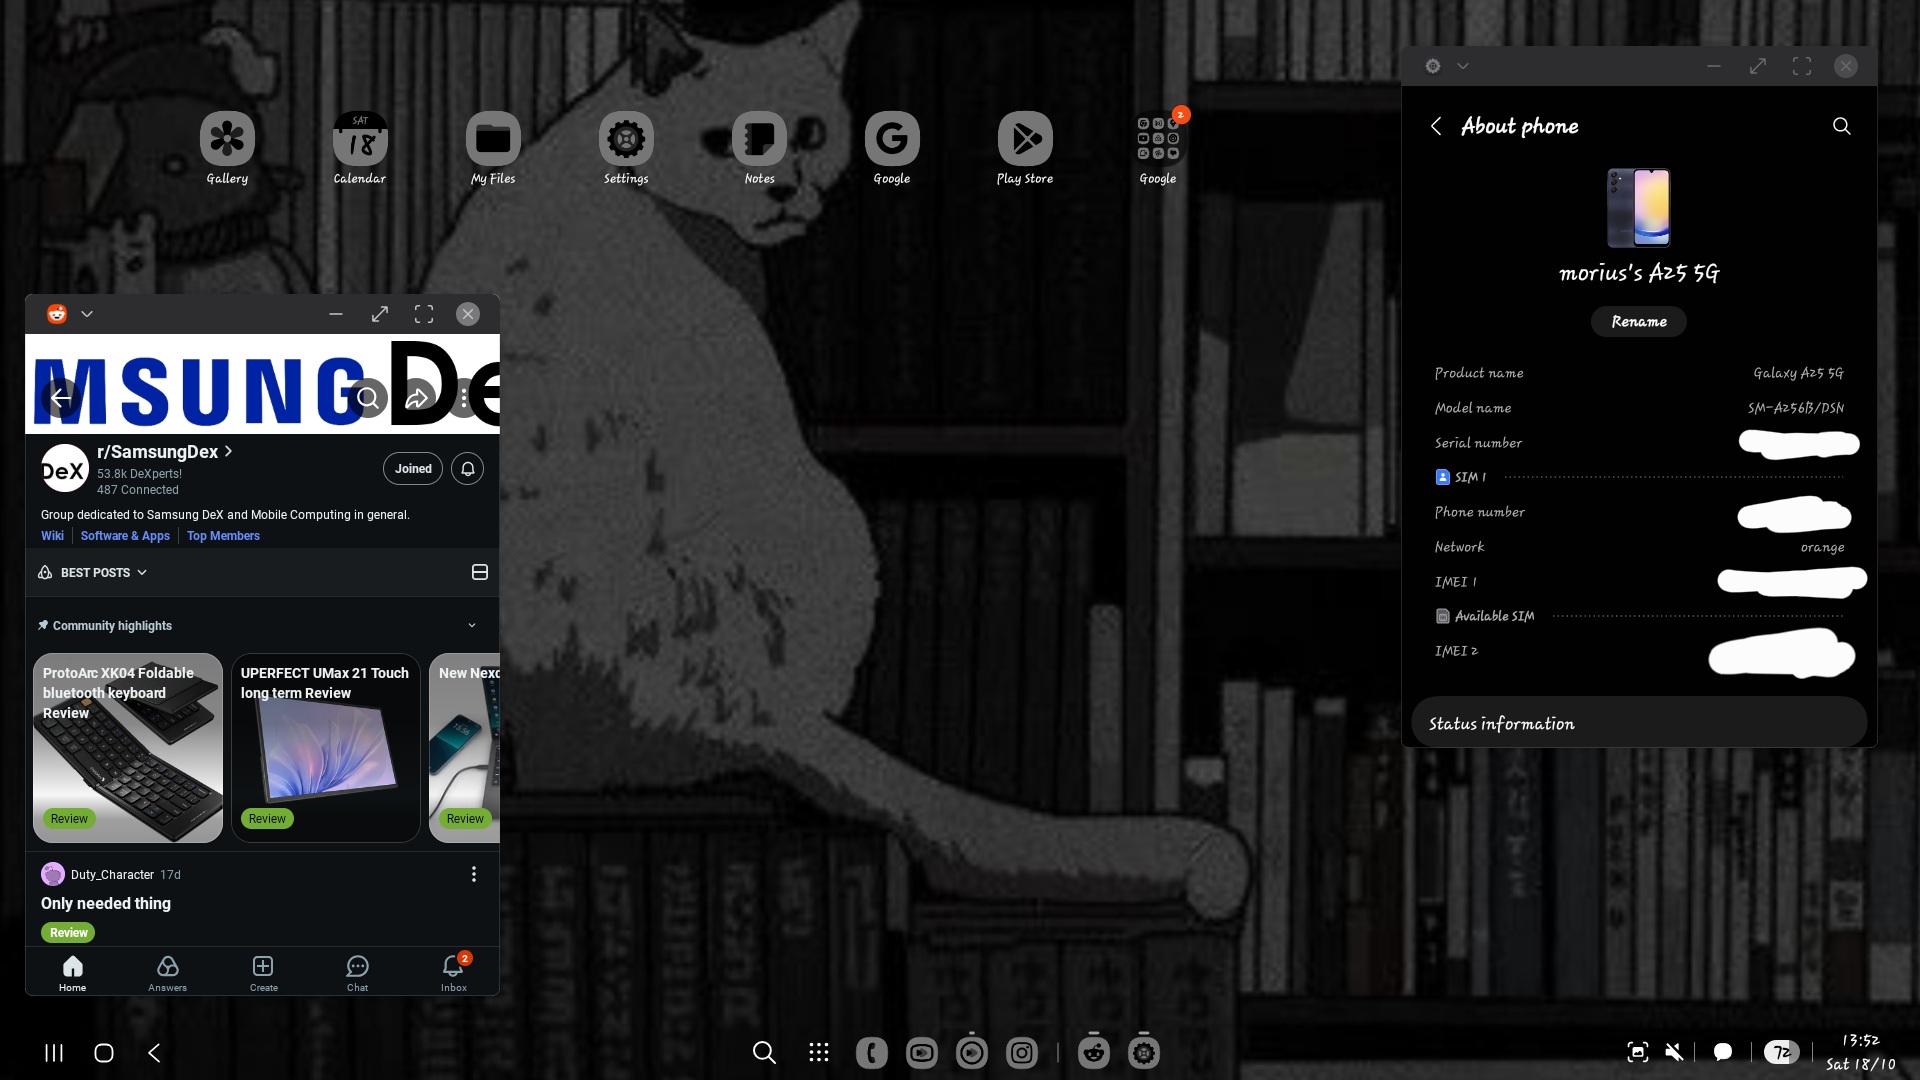Click the share icon on SamsungDex banner
Screen dimensions: 1920x1080
pyautogui.click(x=417, y=398)
